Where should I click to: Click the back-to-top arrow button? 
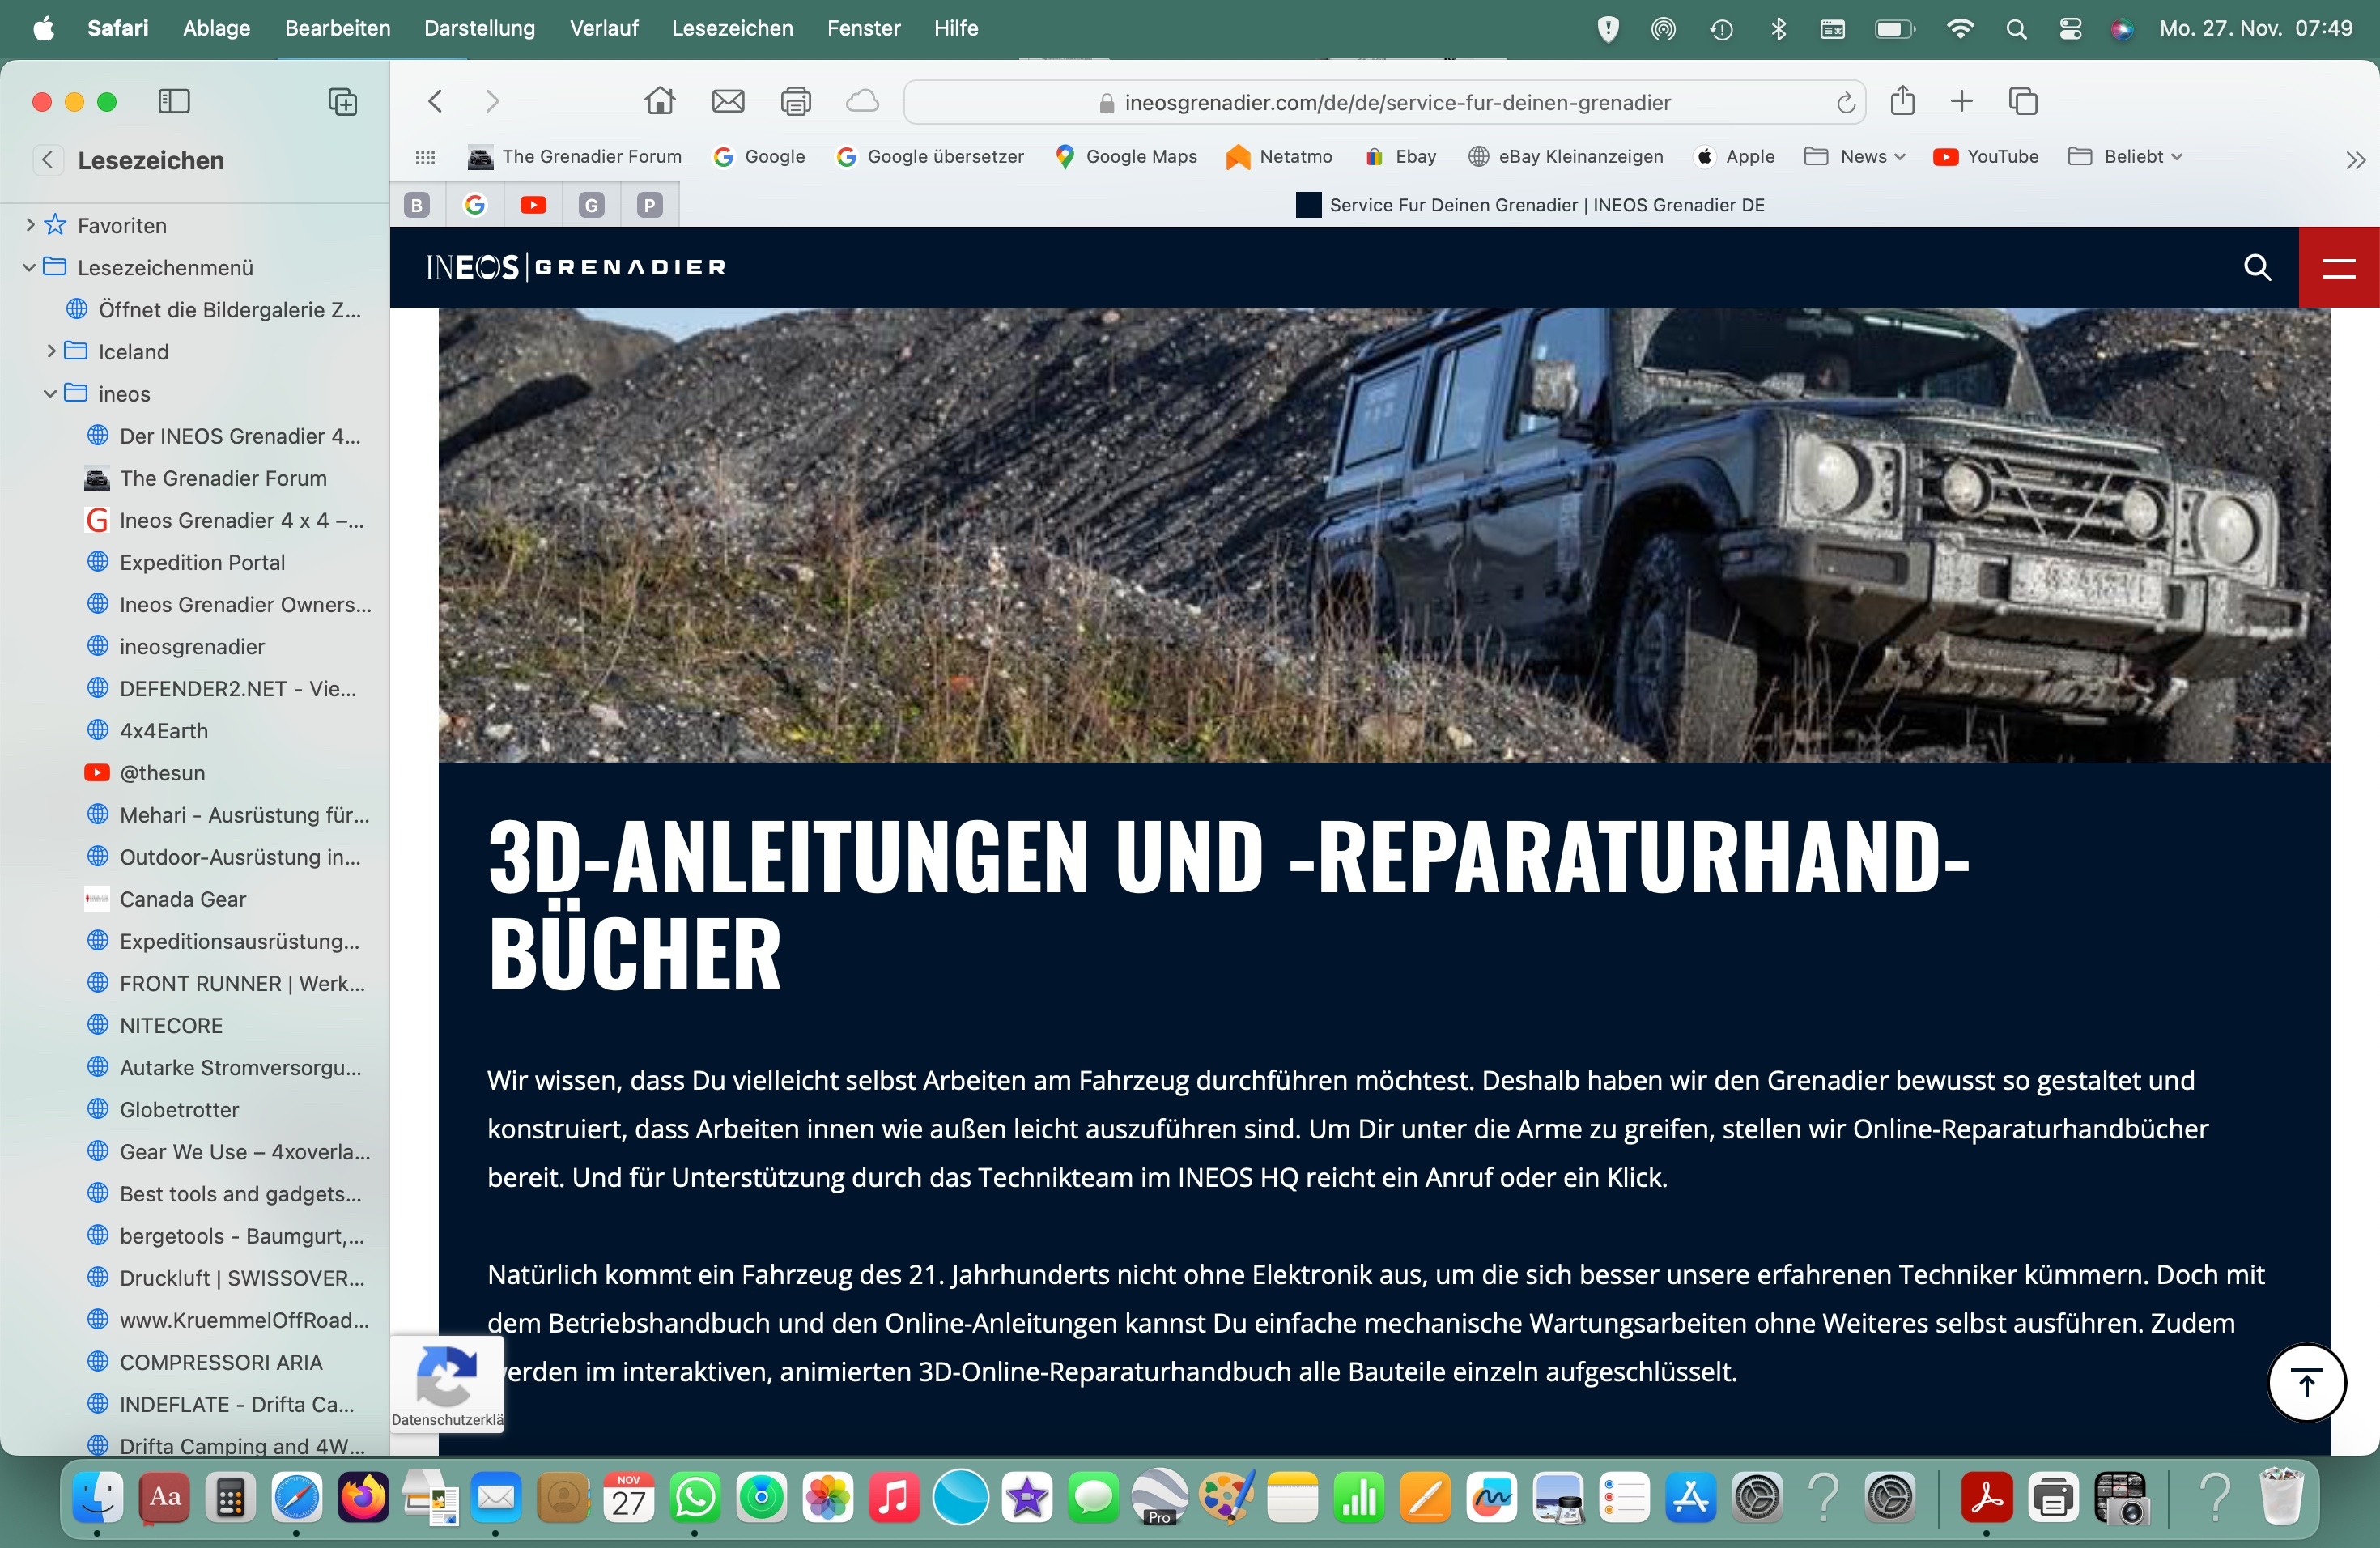[x=2306, y=1383]
